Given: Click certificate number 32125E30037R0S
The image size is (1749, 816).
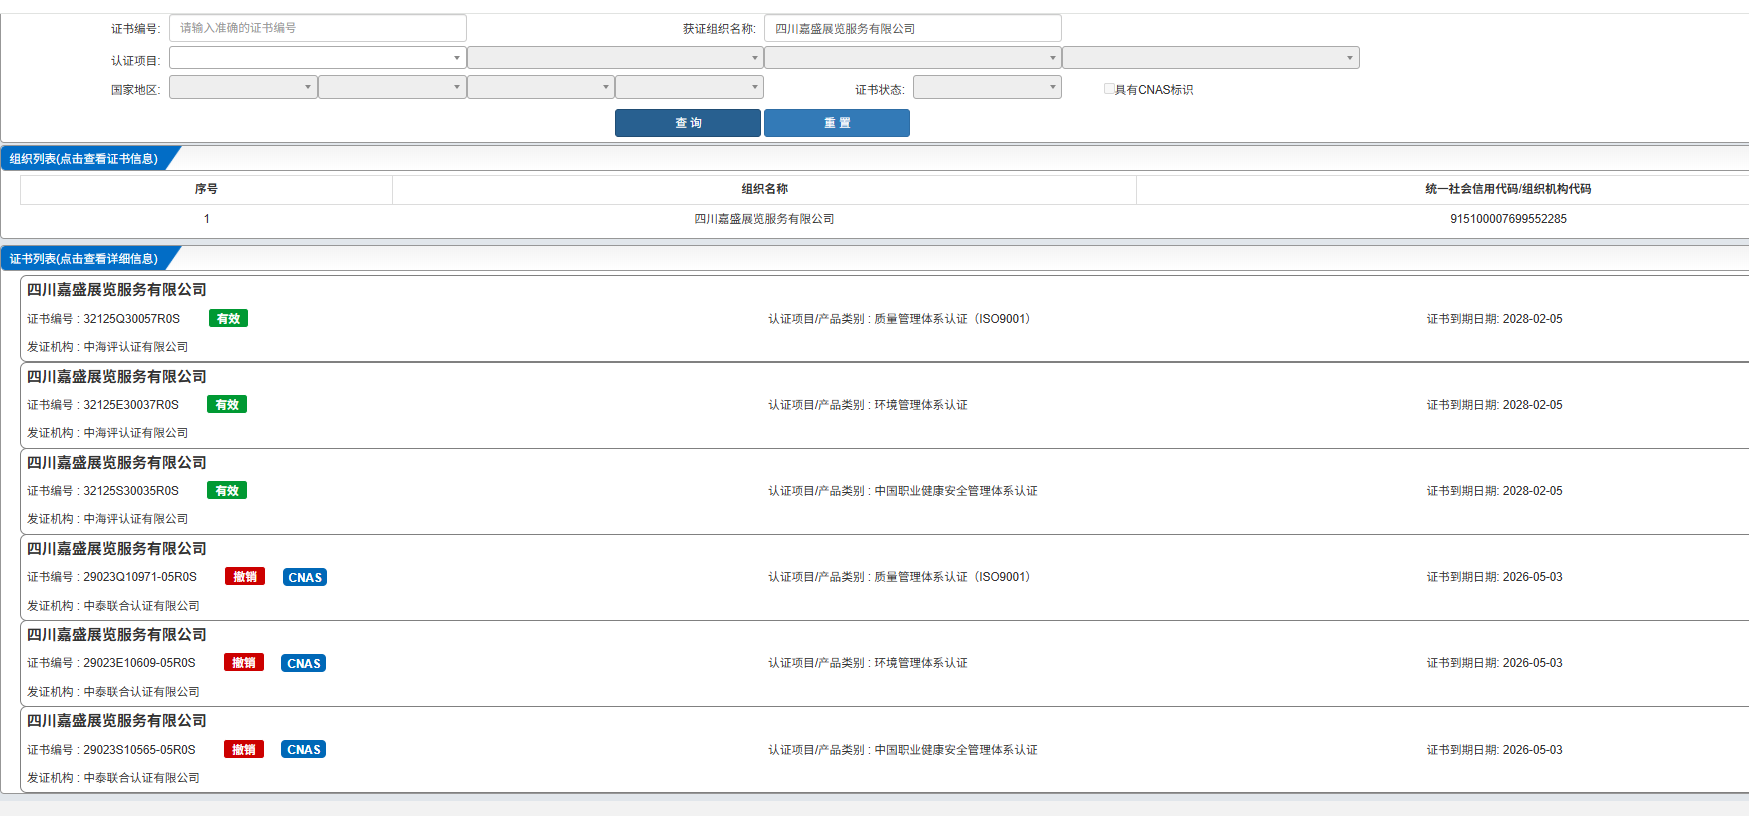Looking at the screenshot, I should 131,405.
